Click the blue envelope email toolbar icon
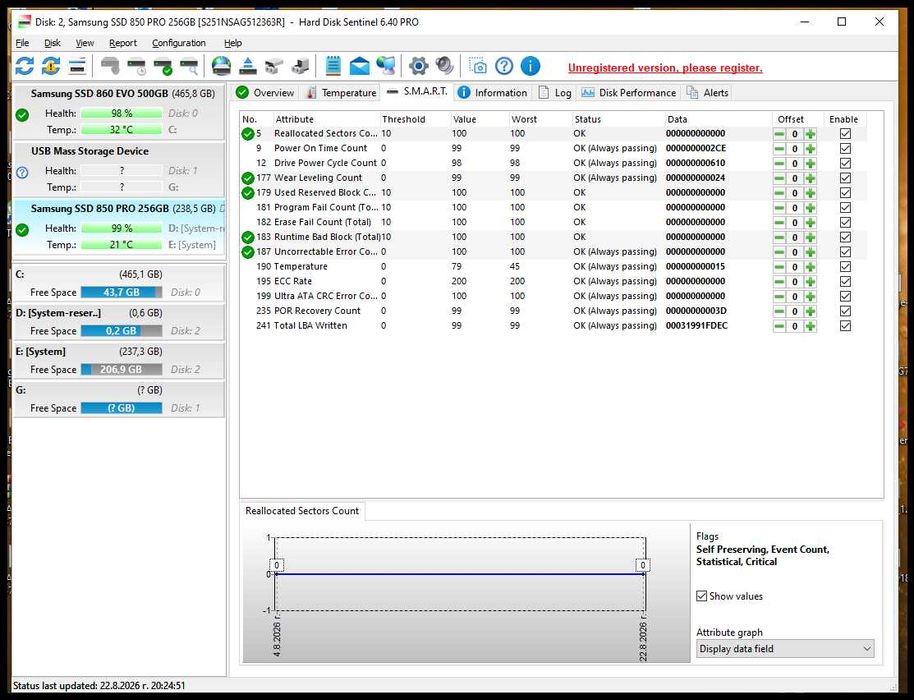 [359, 66]
